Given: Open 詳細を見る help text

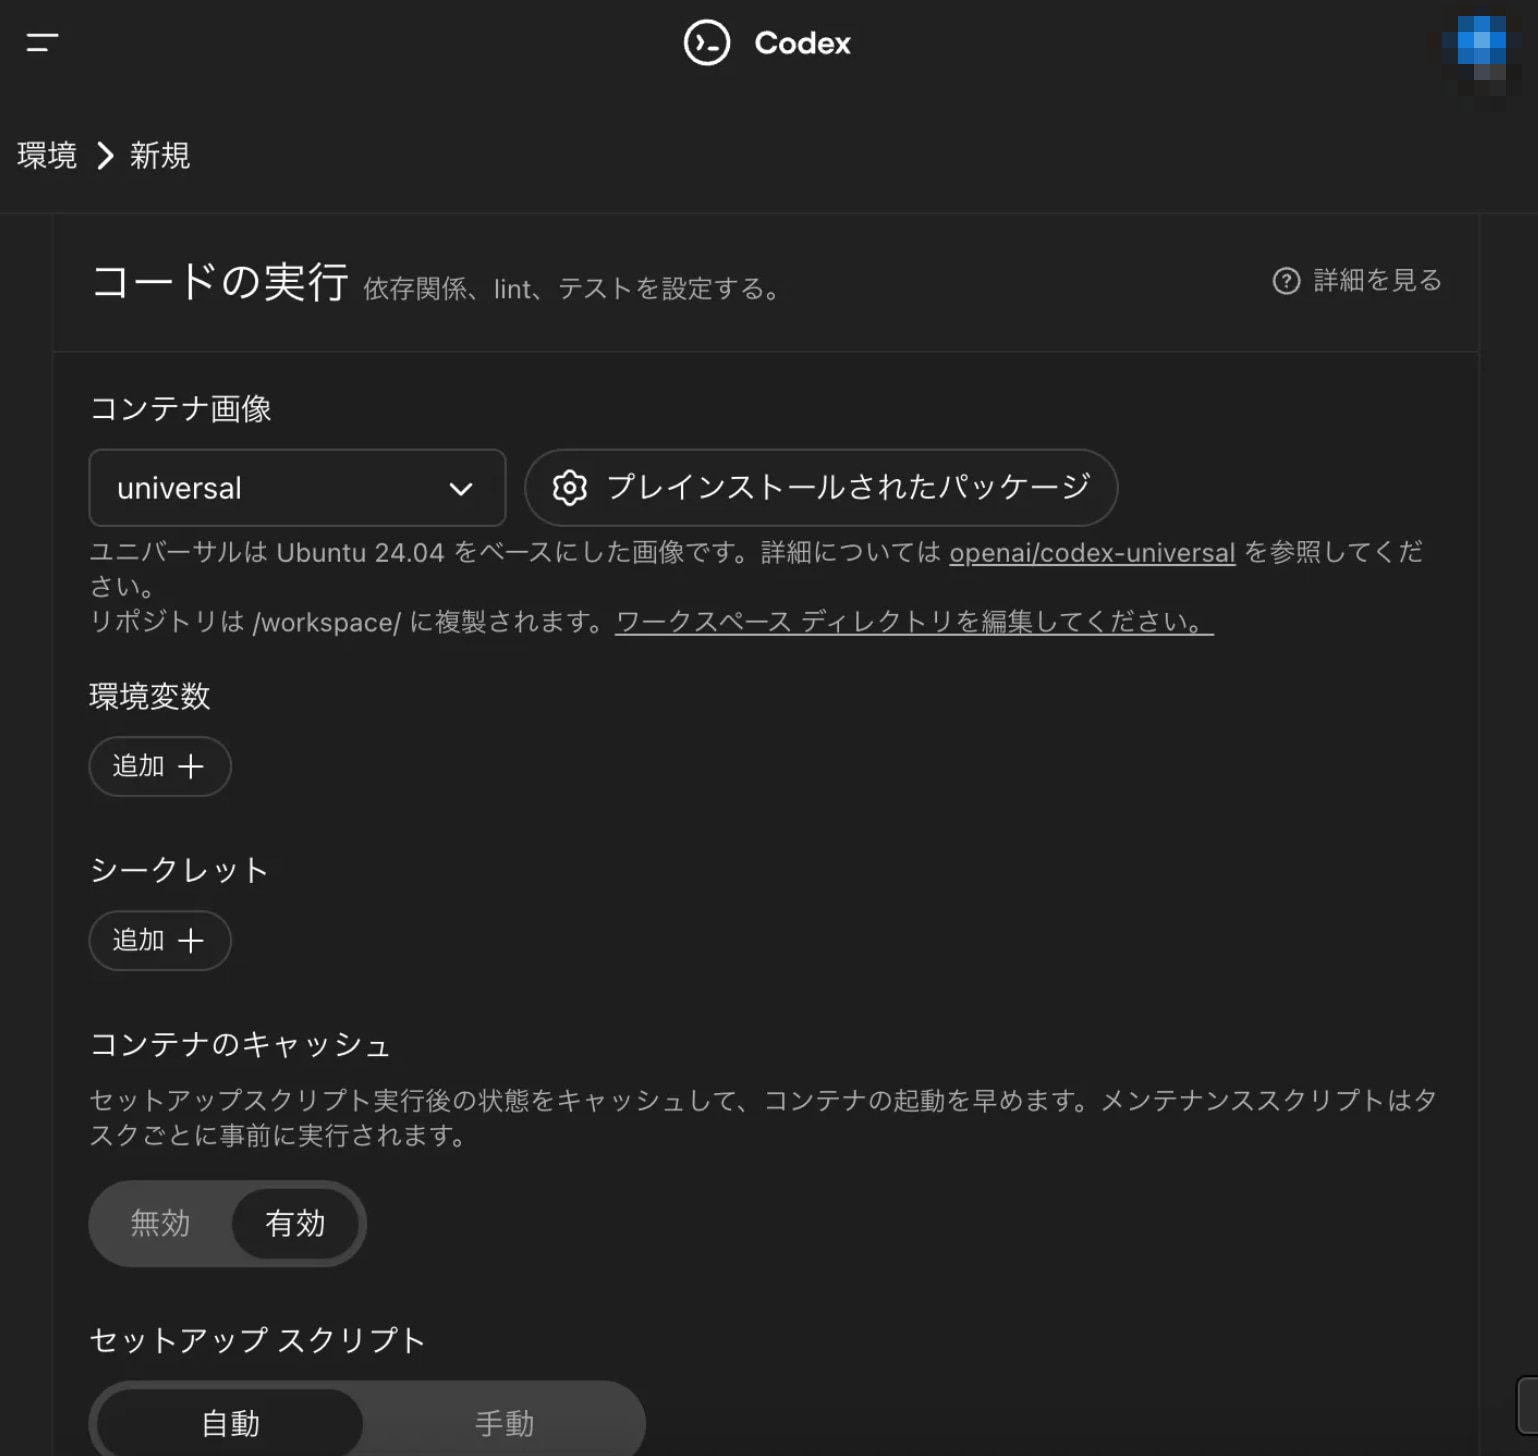Looking at the screenshot, I should click(1377, 281).
